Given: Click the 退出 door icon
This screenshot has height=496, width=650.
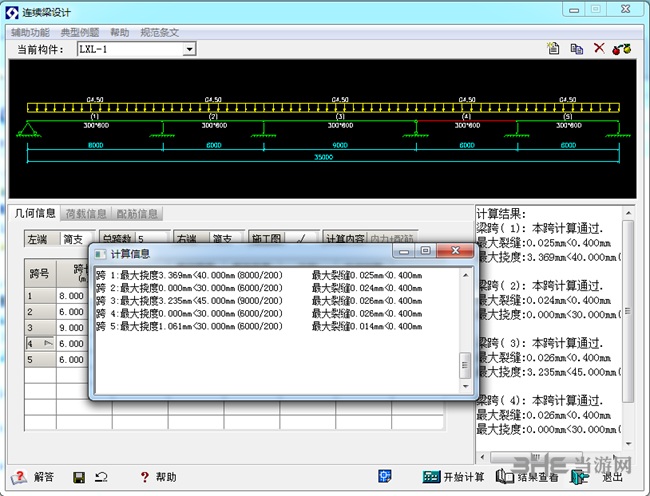Looking at the screenshot, I should 580,477.
